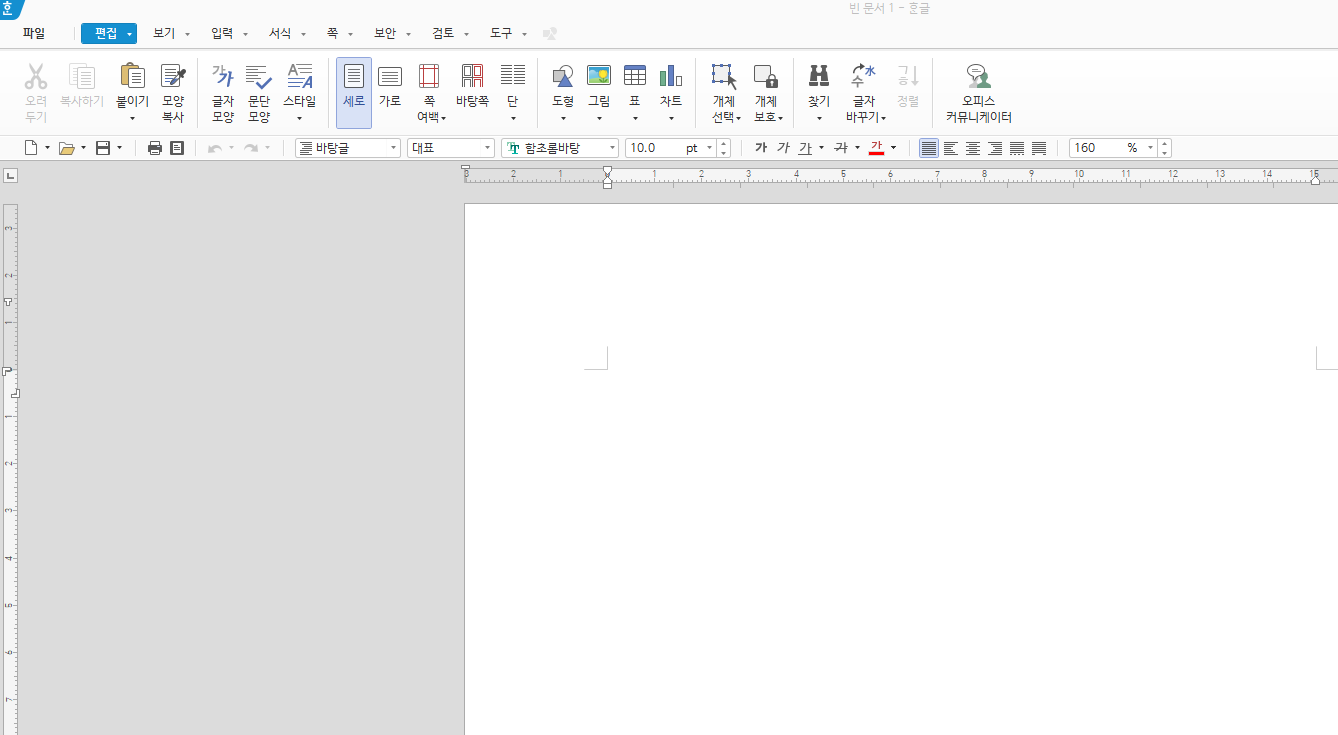The width and height of the screenshot is (1338, 735).
Task: Click the 그림 (picture) icon
Action: pyautogui.click(x=599, y=76)
